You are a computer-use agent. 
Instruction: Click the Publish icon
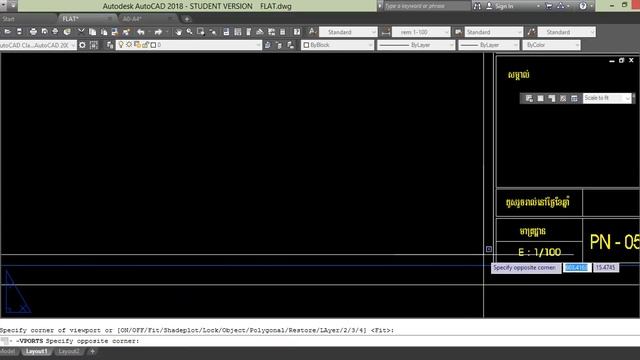click(x=55, y=32)
